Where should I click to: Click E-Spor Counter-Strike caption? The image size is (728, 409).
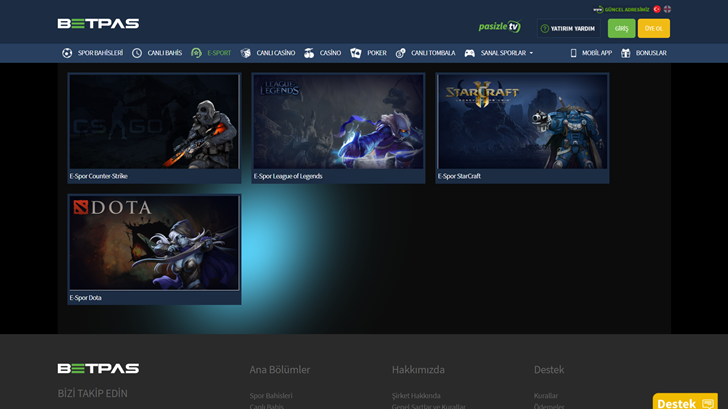point(98,176)
